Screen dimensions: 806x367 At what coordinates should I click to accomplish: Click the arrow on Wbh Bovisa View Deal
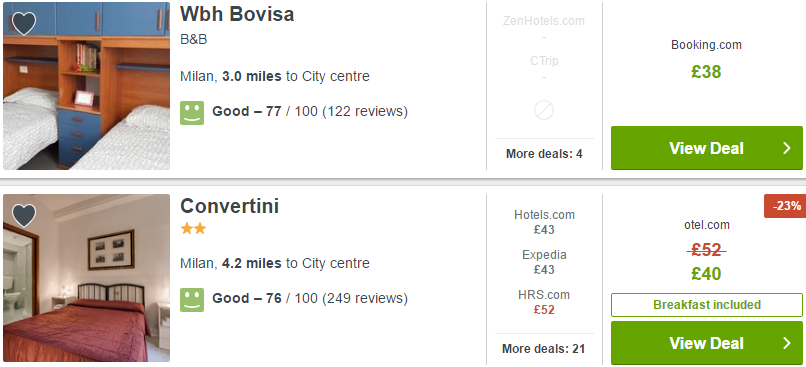[786, 148]
